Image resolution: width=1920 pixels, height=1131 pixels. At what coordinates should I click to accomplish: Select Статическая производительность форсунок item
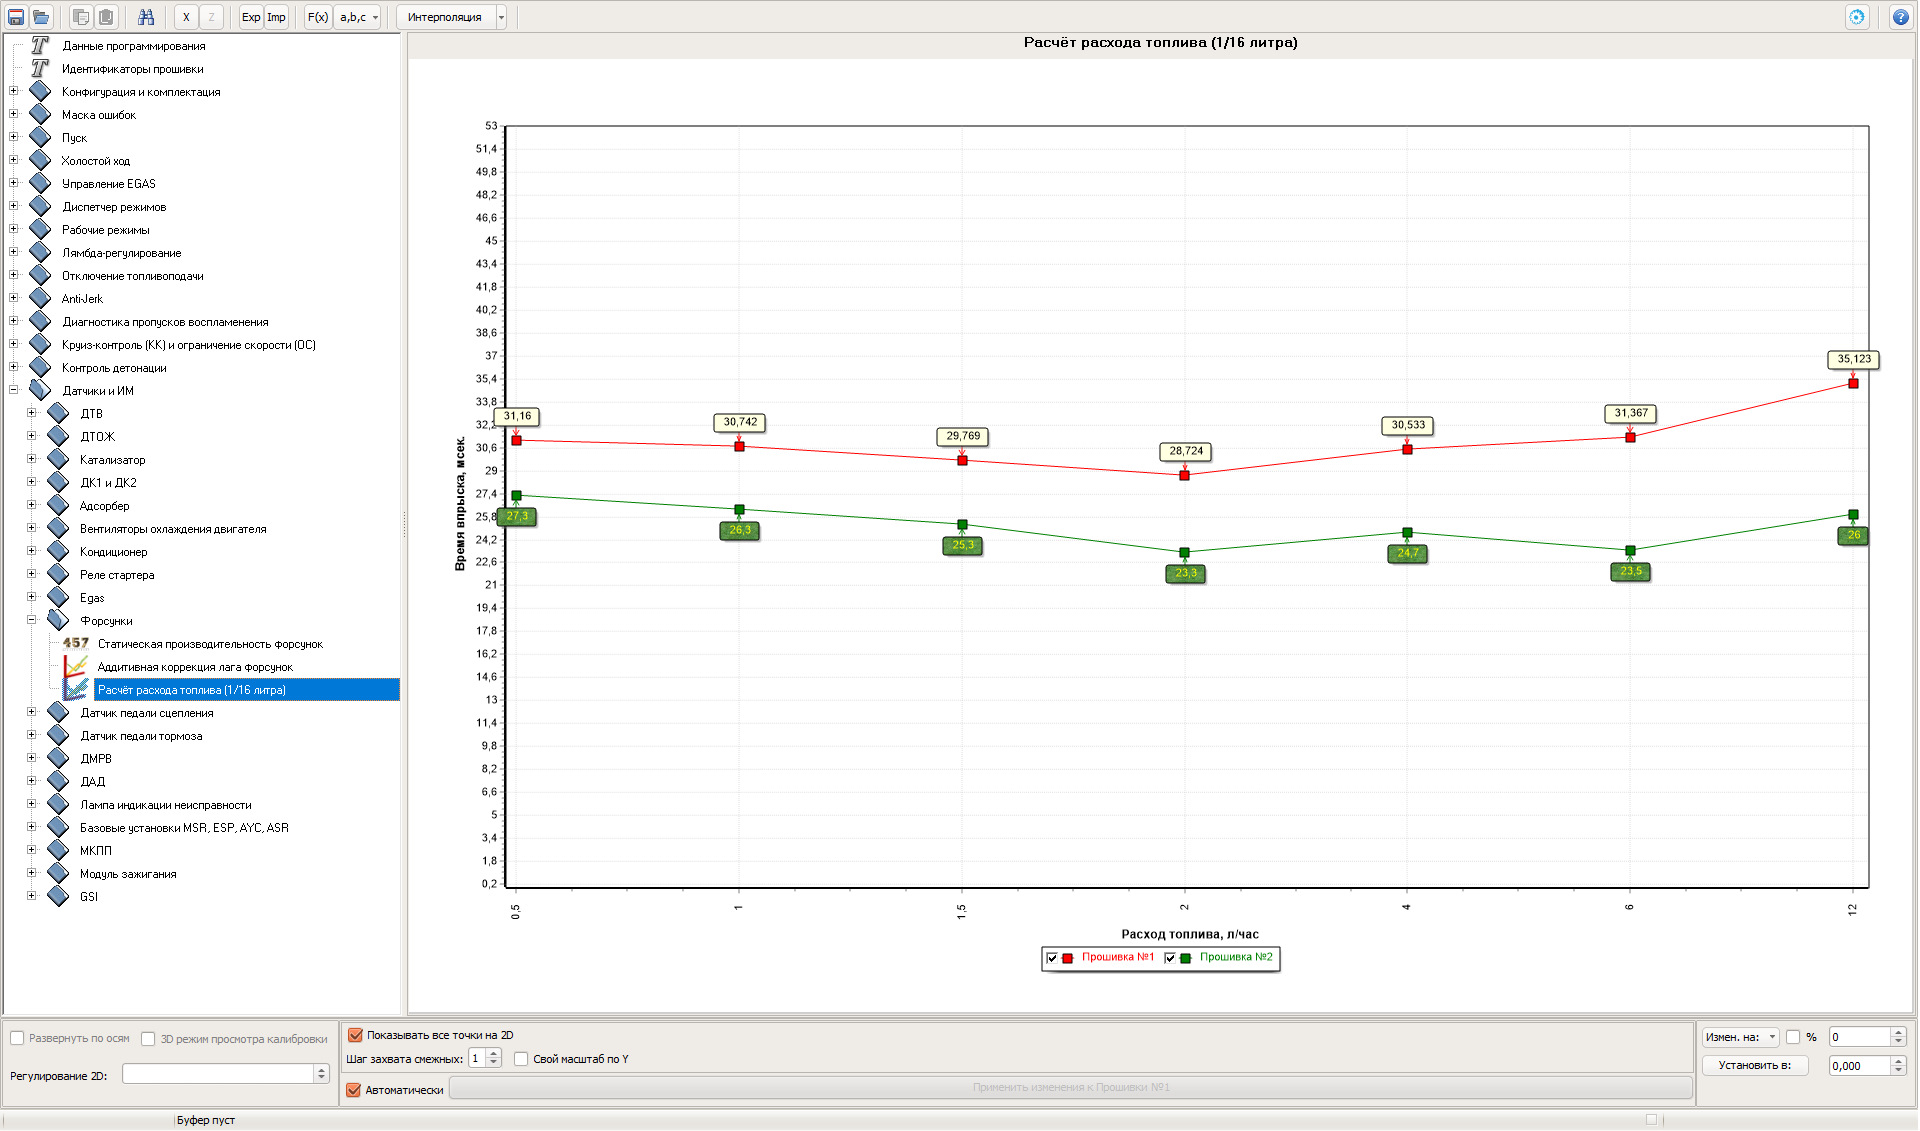point(210,644)
